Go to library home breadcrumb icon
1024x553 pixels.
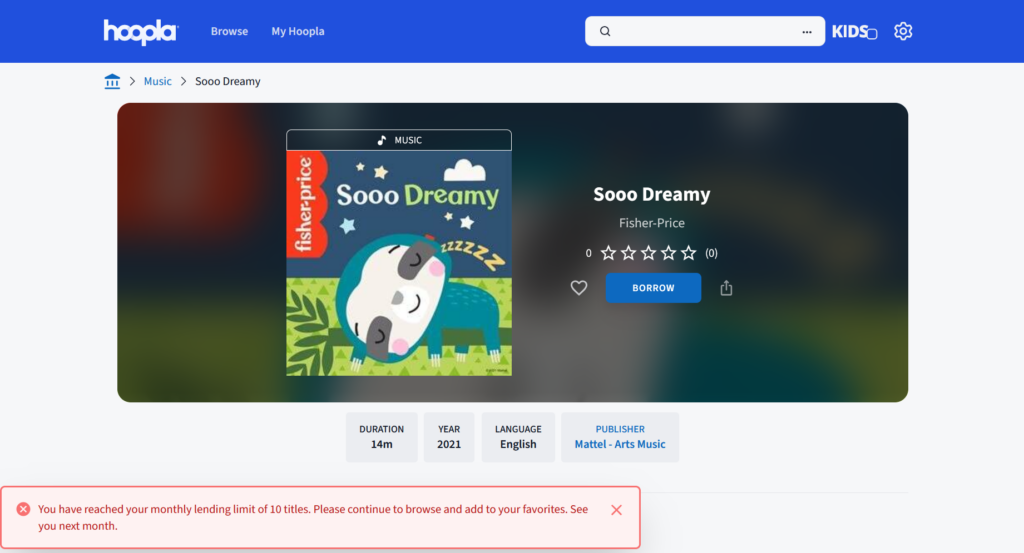coord(112,81)
